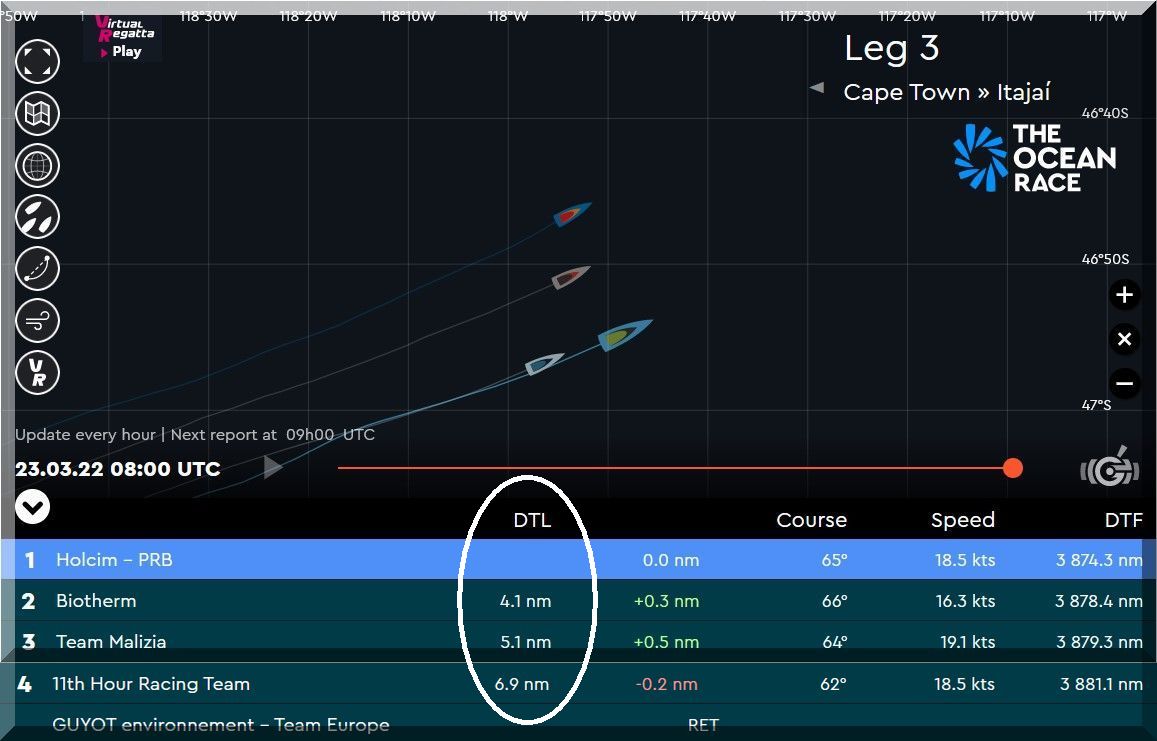Image resolution: width=1157 pixels, height=741 pixels.
Task: Click the round VR icon
Action: (38, 373)
